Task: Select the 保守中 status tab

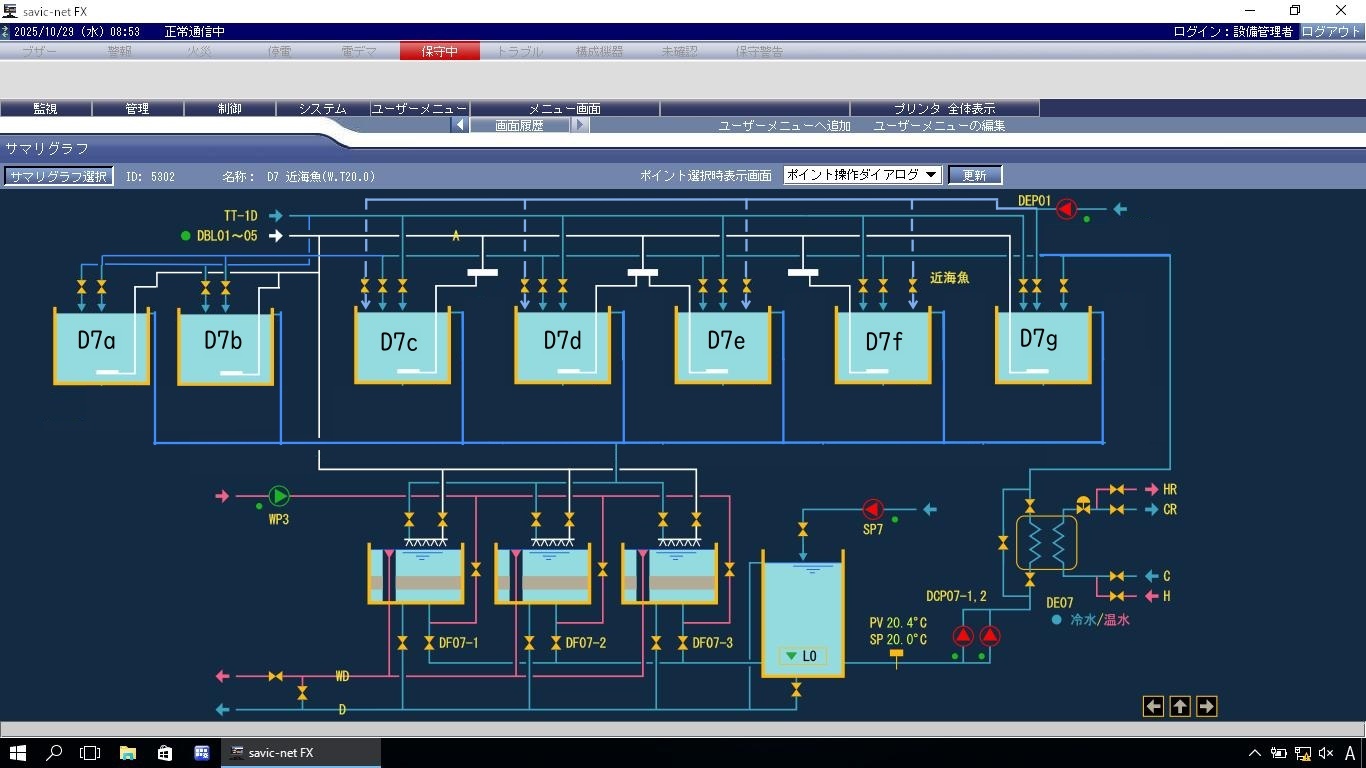Action: [x=439, y=51]
